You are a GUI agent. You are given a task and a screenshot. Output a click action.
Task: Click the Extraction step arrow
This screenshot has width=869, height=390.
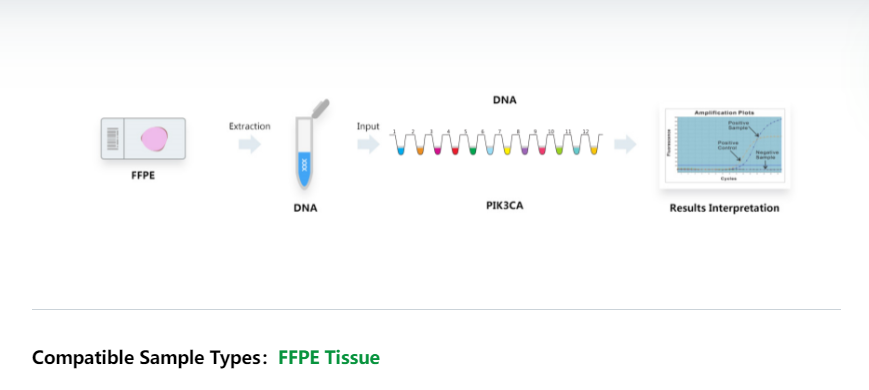[250, 145]
